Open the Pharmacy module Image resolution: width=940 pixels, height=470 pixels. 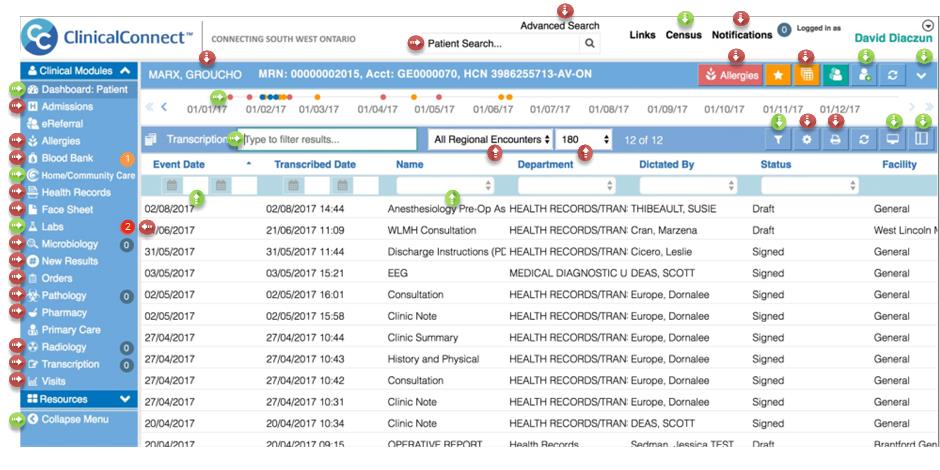point(64,312)
